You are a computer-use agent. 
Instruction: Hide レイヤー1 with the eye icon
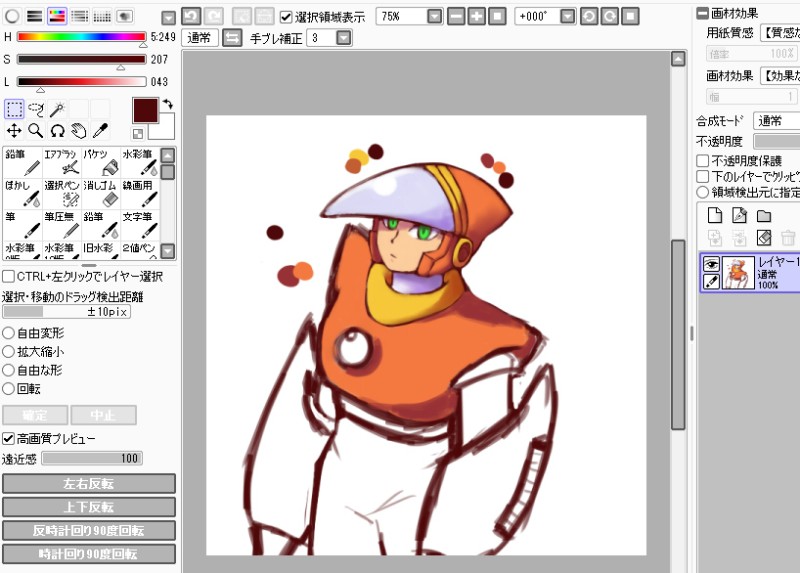coord(711,264)
